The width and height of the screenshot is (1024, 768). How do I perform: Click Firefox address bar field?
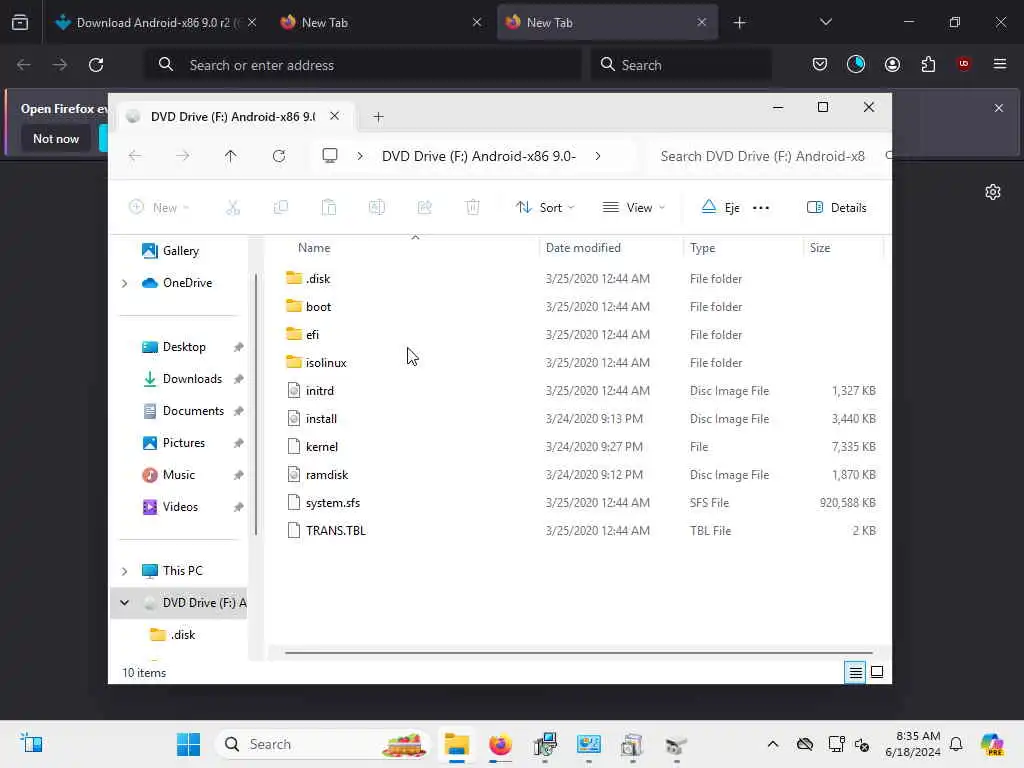[x=364, y=65]
